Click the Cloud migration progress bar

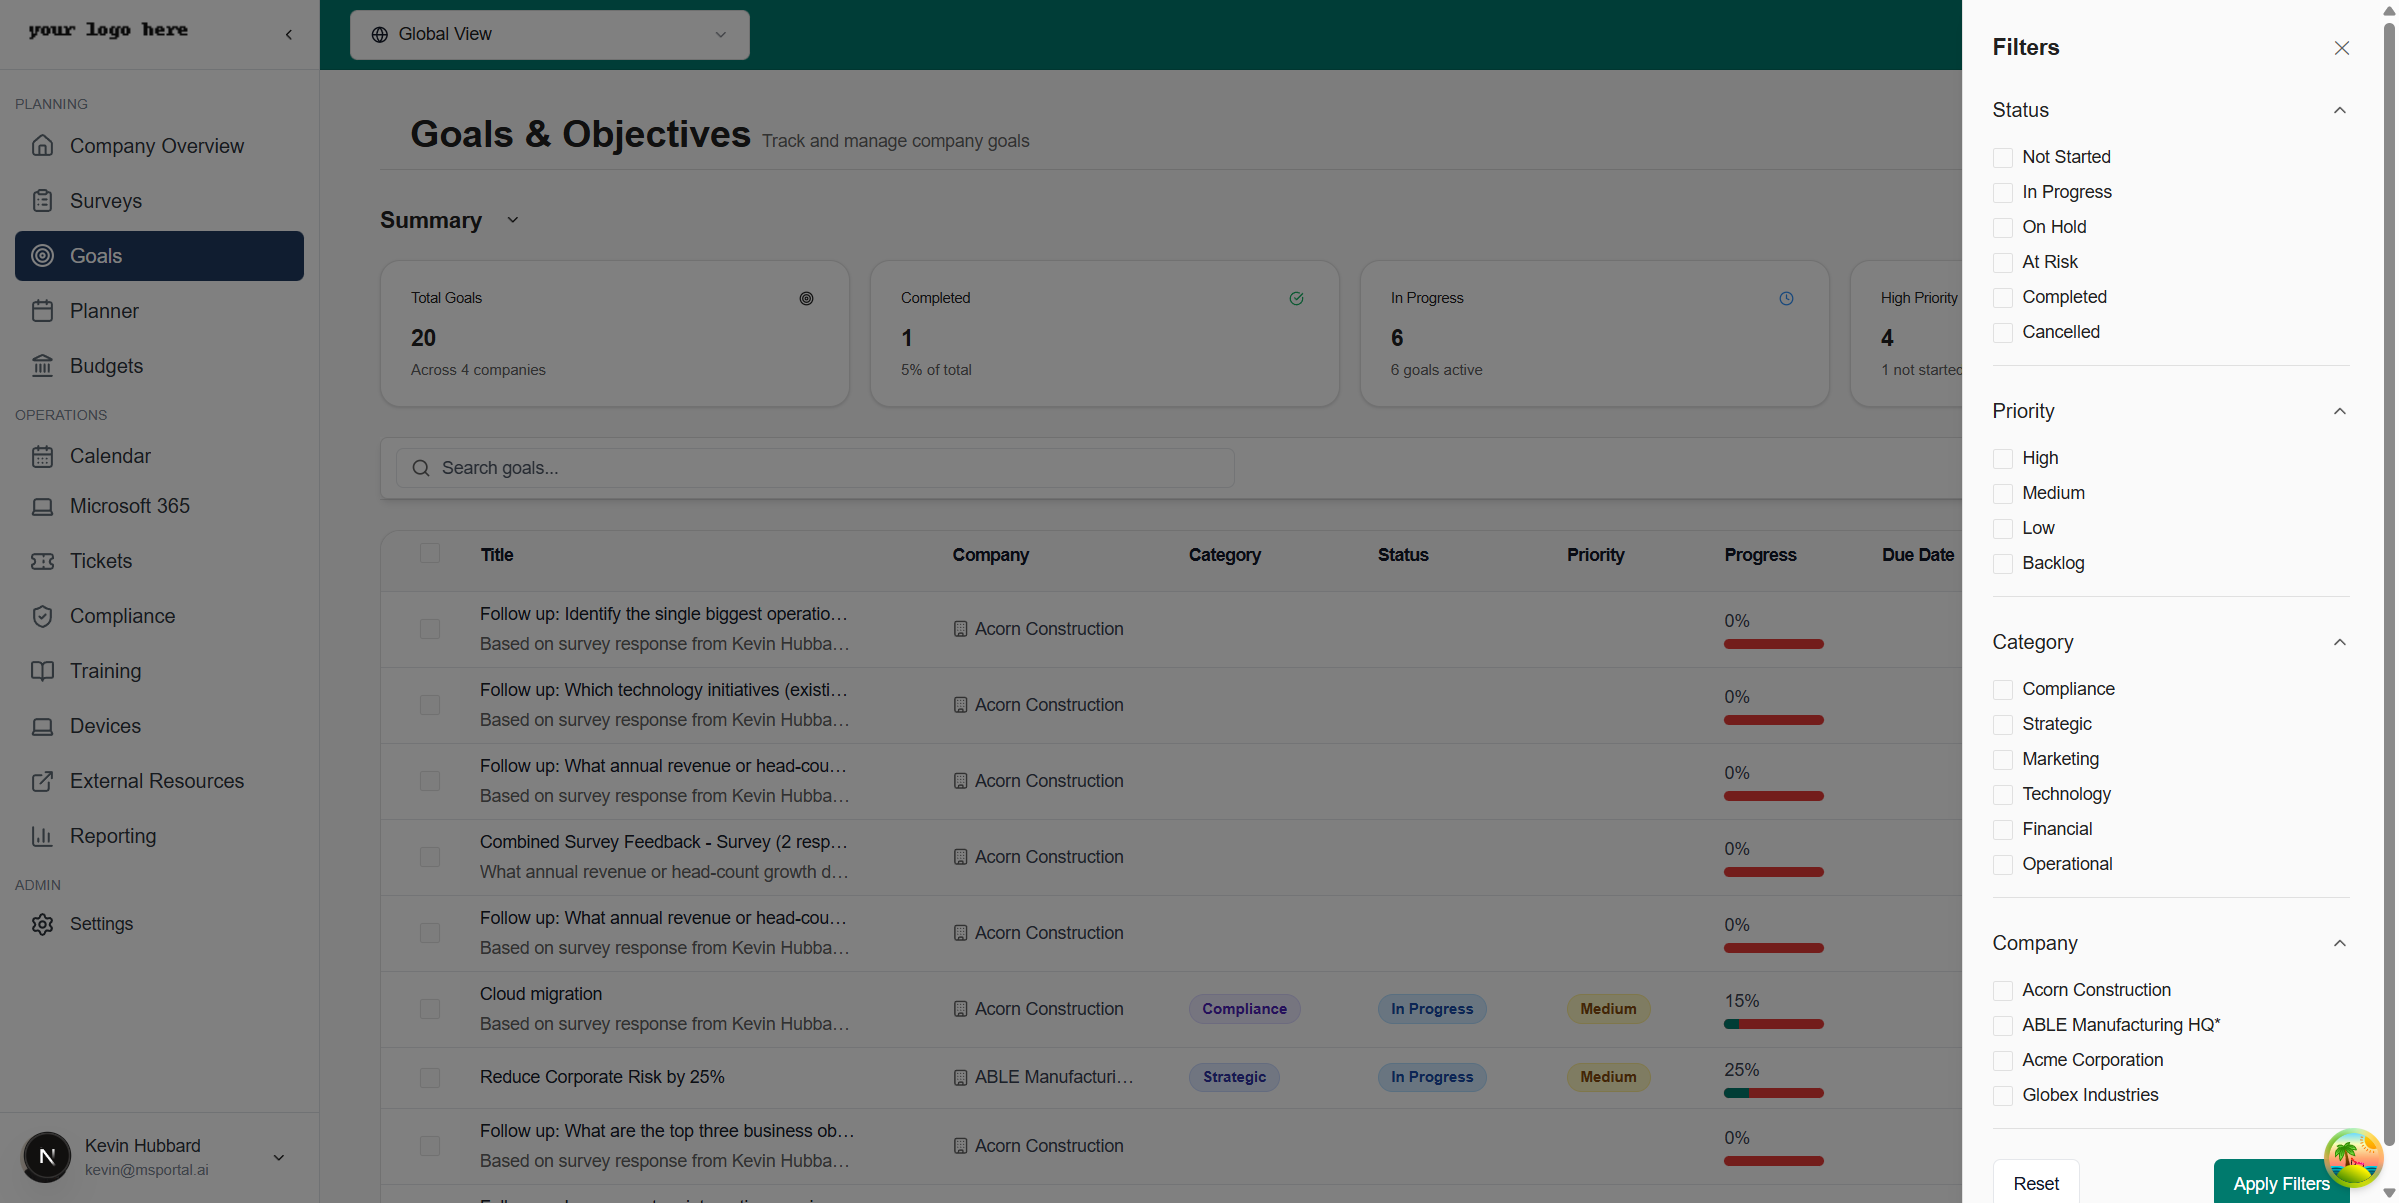(1773, 1024)
